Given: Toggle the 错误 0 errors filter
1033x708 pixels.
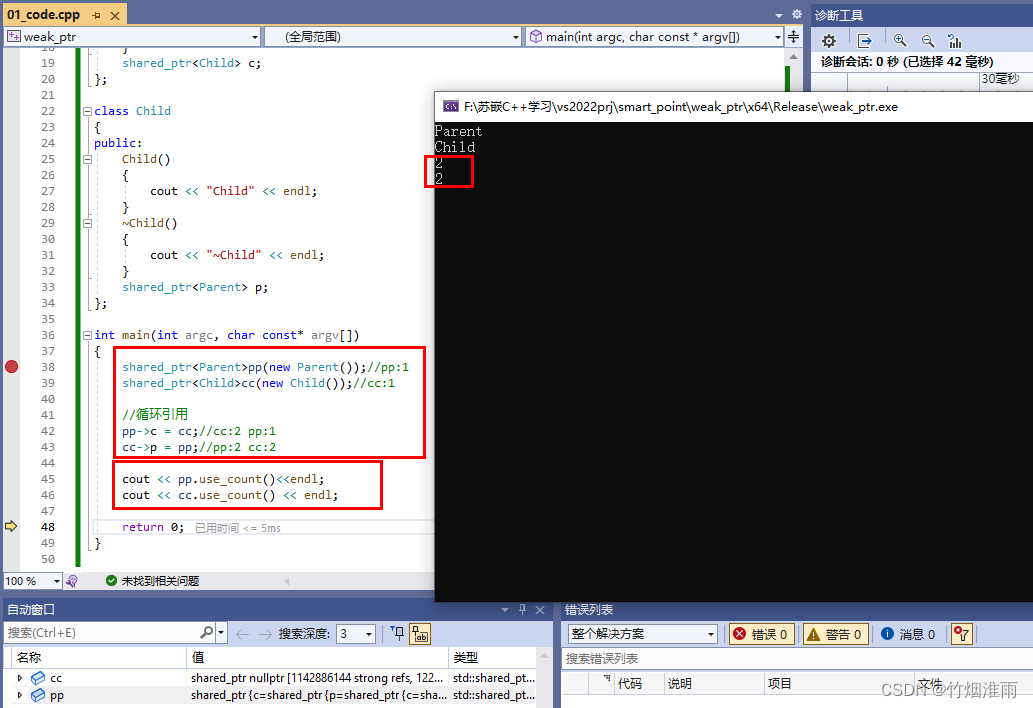Looking at the screenshot, I should [762, 634].
